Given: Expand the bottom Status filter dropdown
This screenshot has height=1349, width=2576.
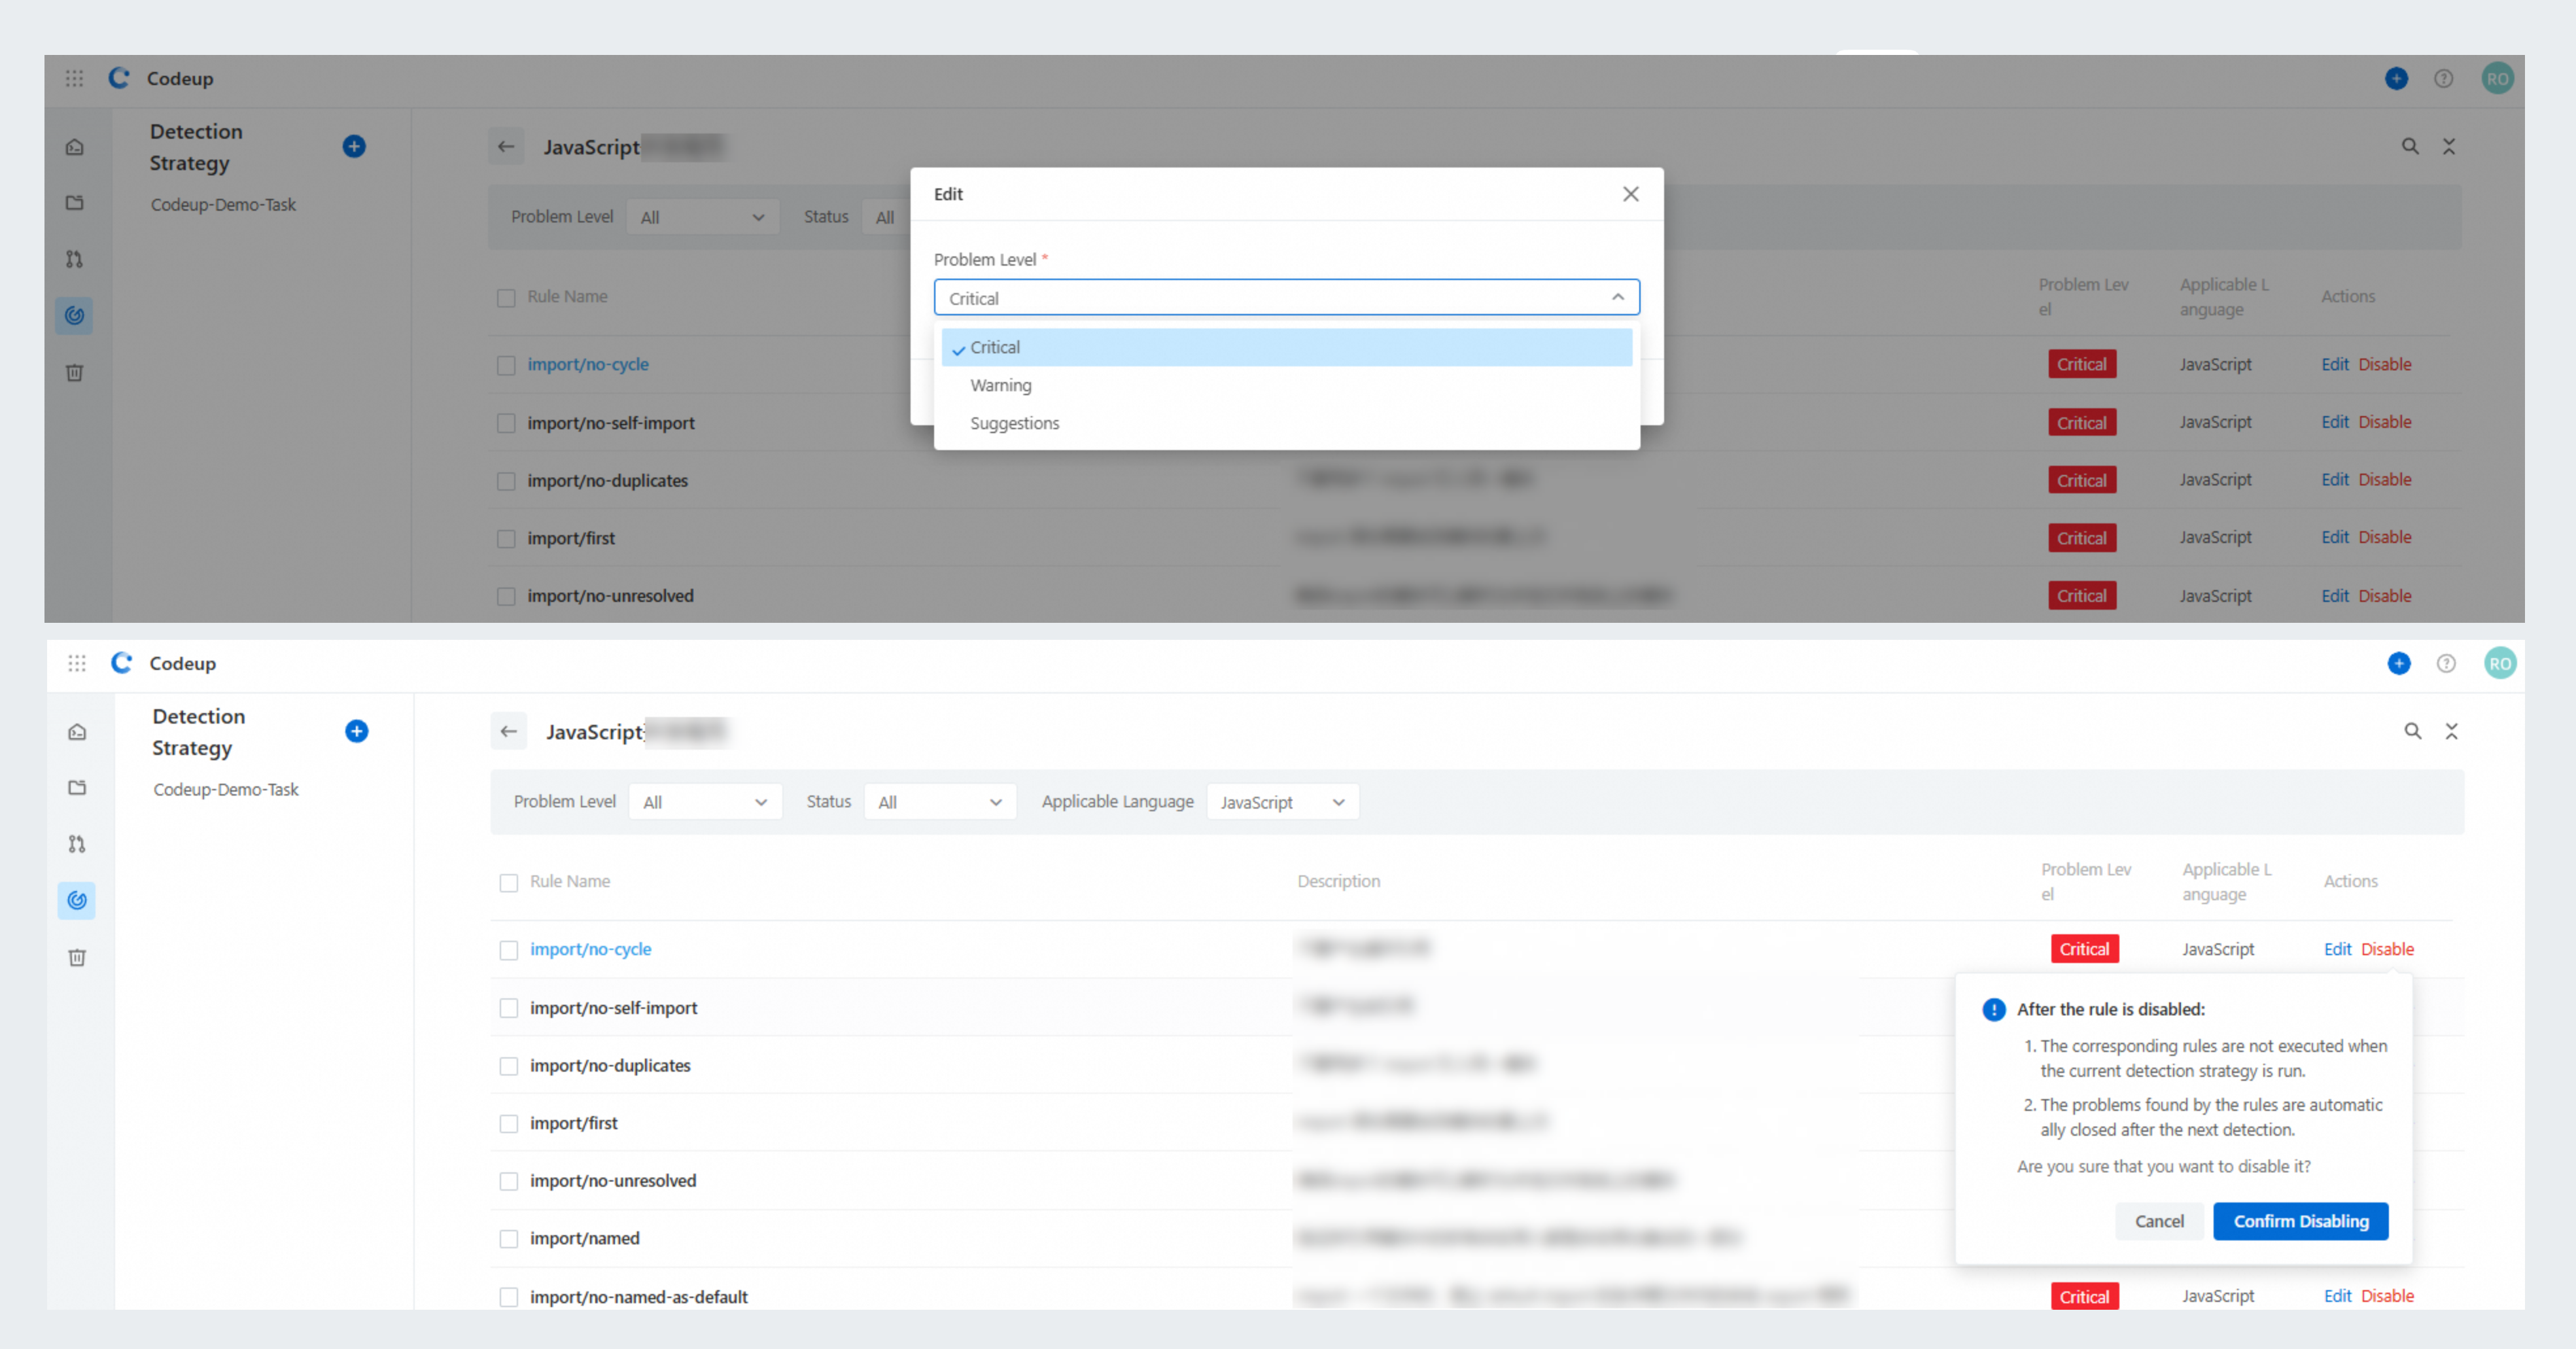Looking at the screenshot, I should pyautogui.click(x=939, y=802).
